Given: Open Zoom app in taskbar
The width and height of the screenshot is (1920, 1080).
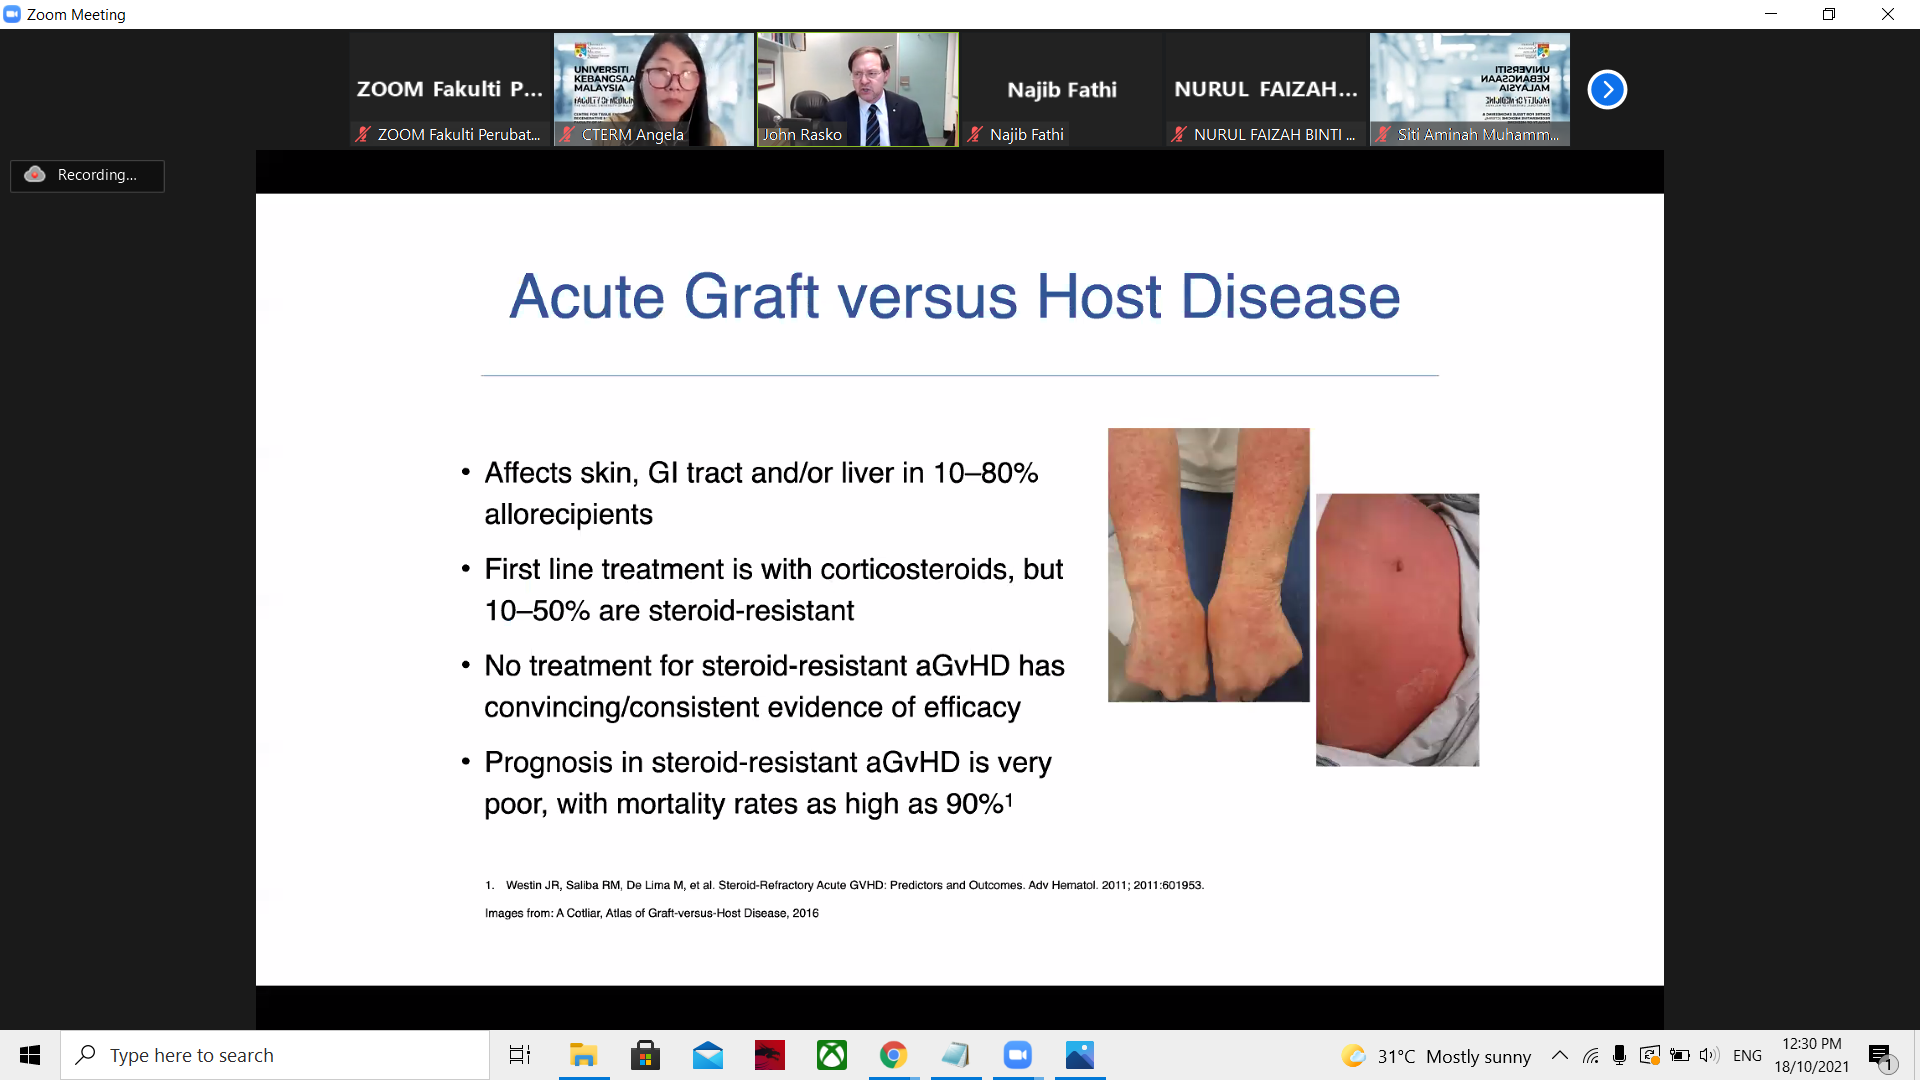Looking at the screenshot, I should [1017, 1055].
